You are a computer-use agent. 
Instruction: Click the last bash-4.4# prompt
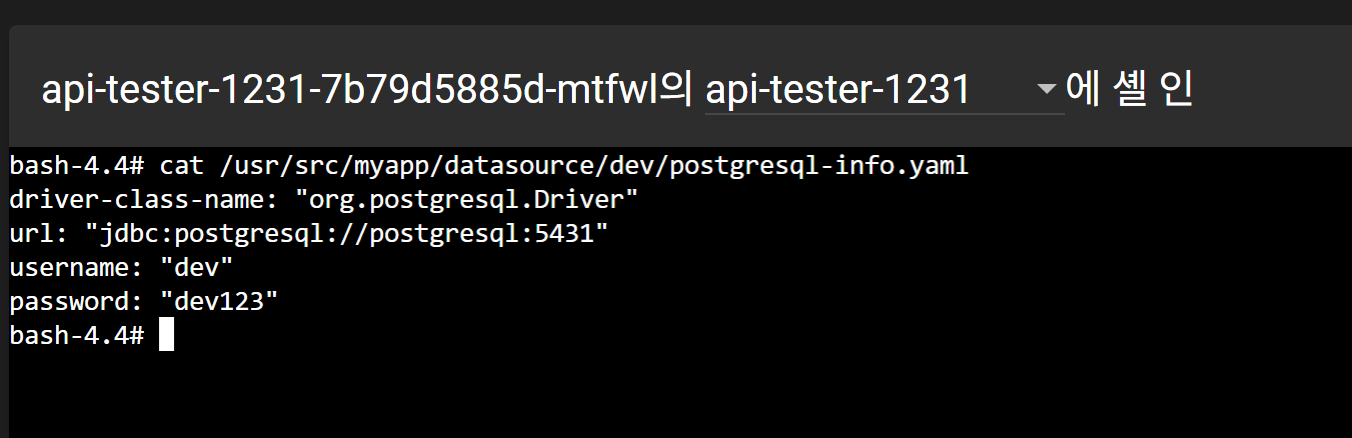coord(76,335)
